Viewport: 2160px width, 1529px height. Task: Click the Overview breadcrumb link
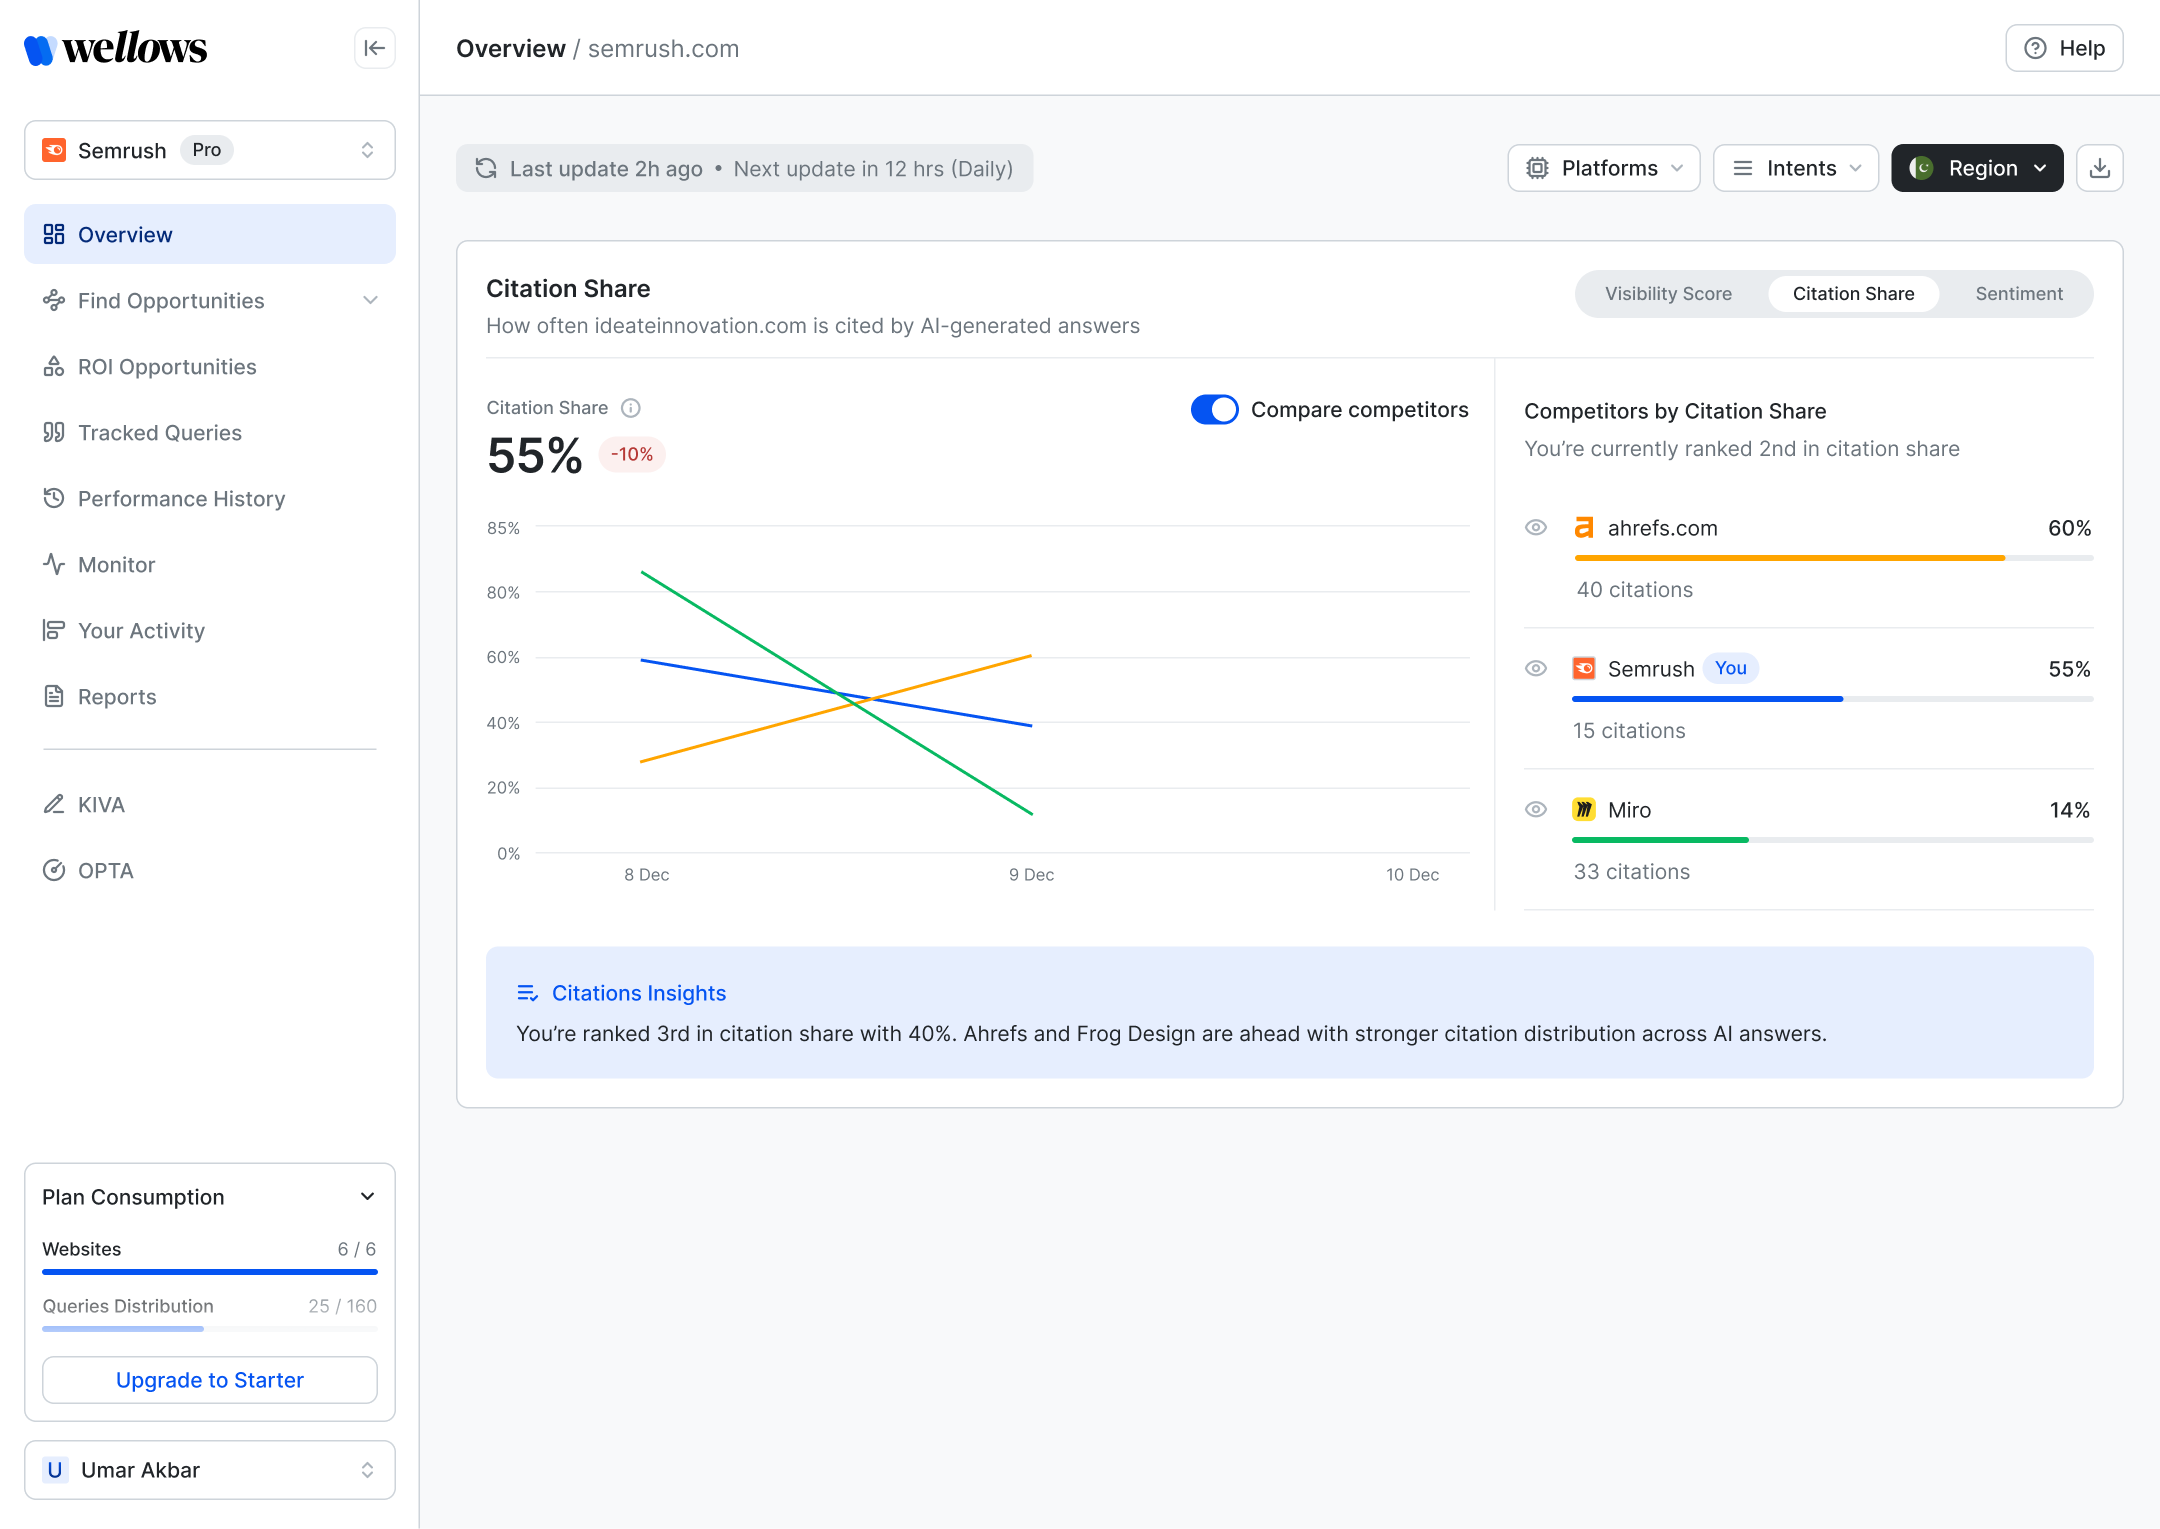tap(511, 48)
